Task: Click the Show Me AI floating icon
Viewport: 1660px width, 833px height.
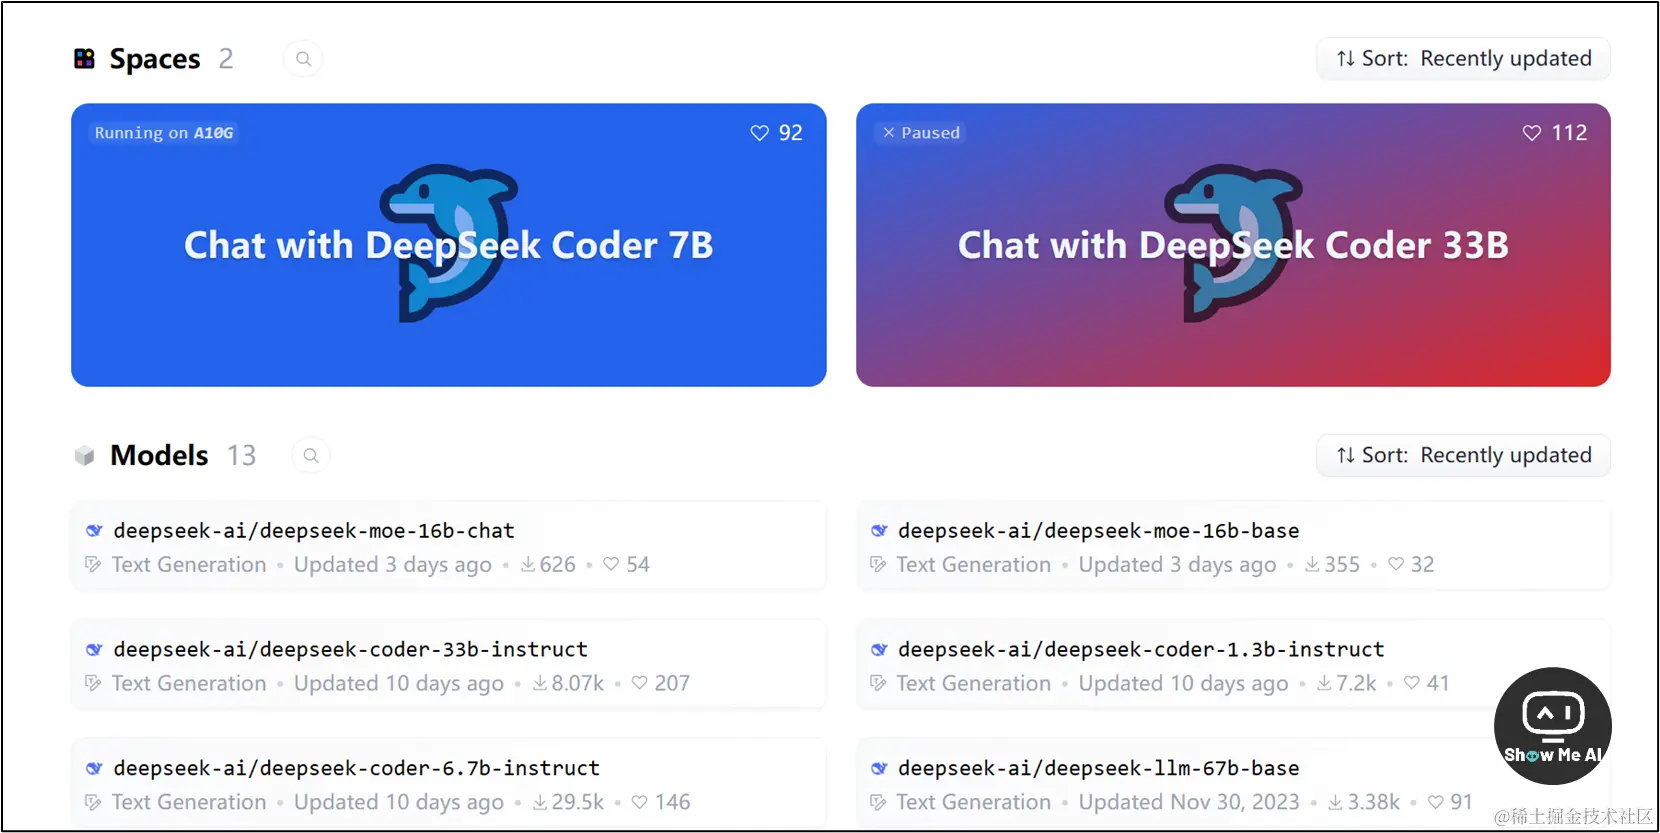Action: click(1552, 726)
